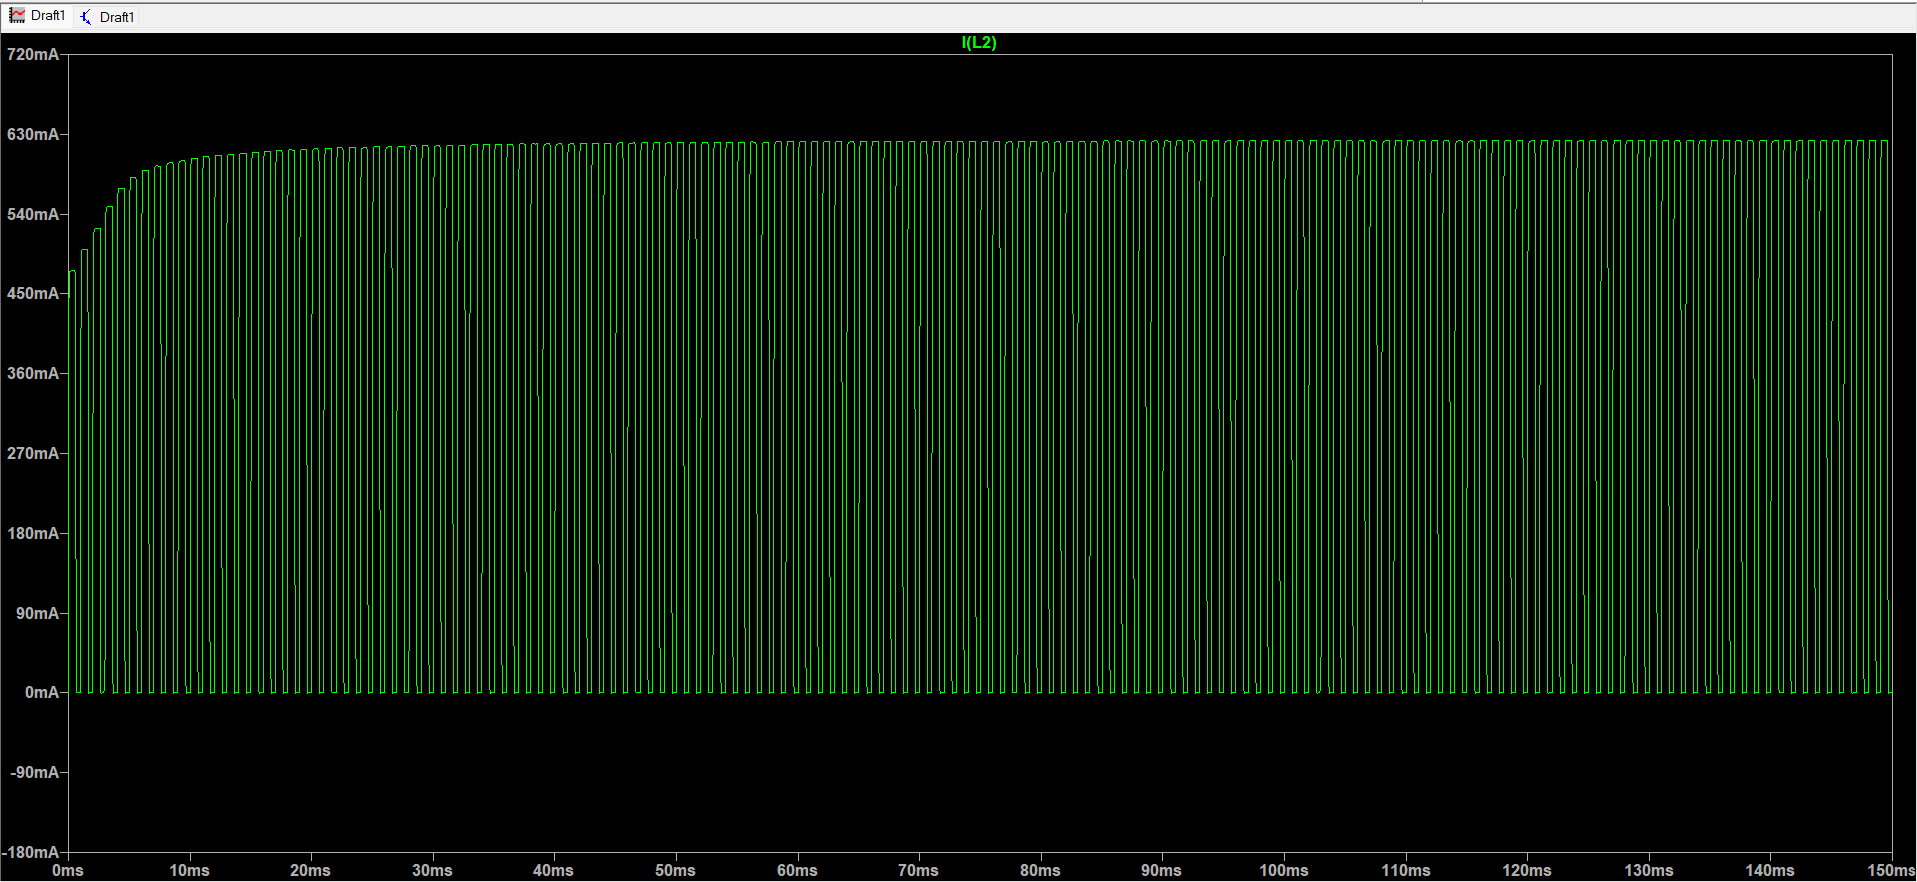
Task: Click the blue transistor schematic tab icon
Action: click(x=86, y=17)
